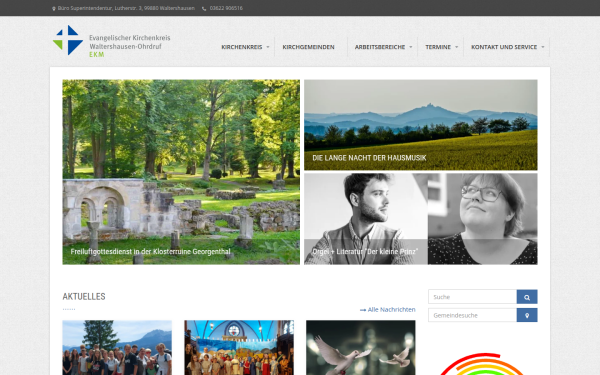The image size is (600, 375).
Task: Expand the Kirchenkreis dropdown arrow
Action: pos(268,47)
